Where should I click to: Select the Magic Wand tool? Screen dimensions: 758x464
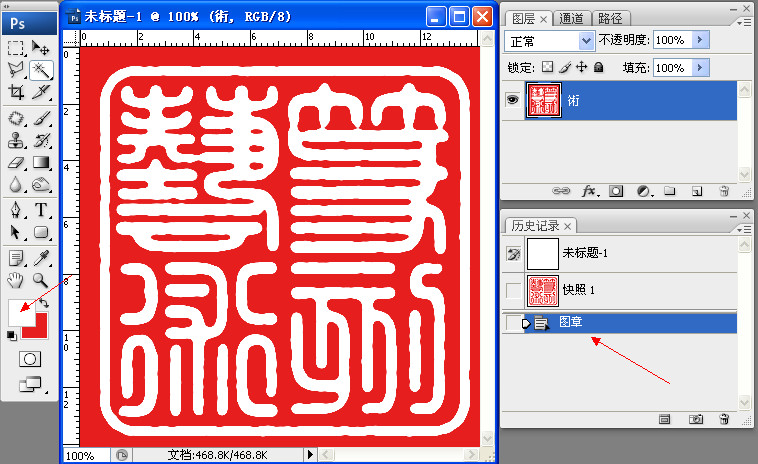[x=41, y=70]
